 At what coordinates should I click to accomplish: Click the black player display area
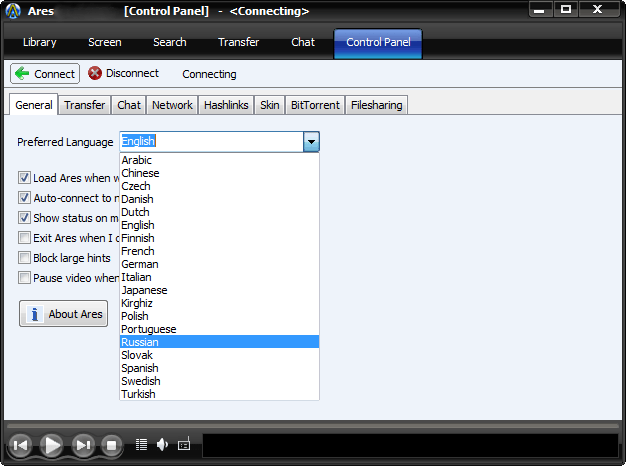[x=410, y=446]
